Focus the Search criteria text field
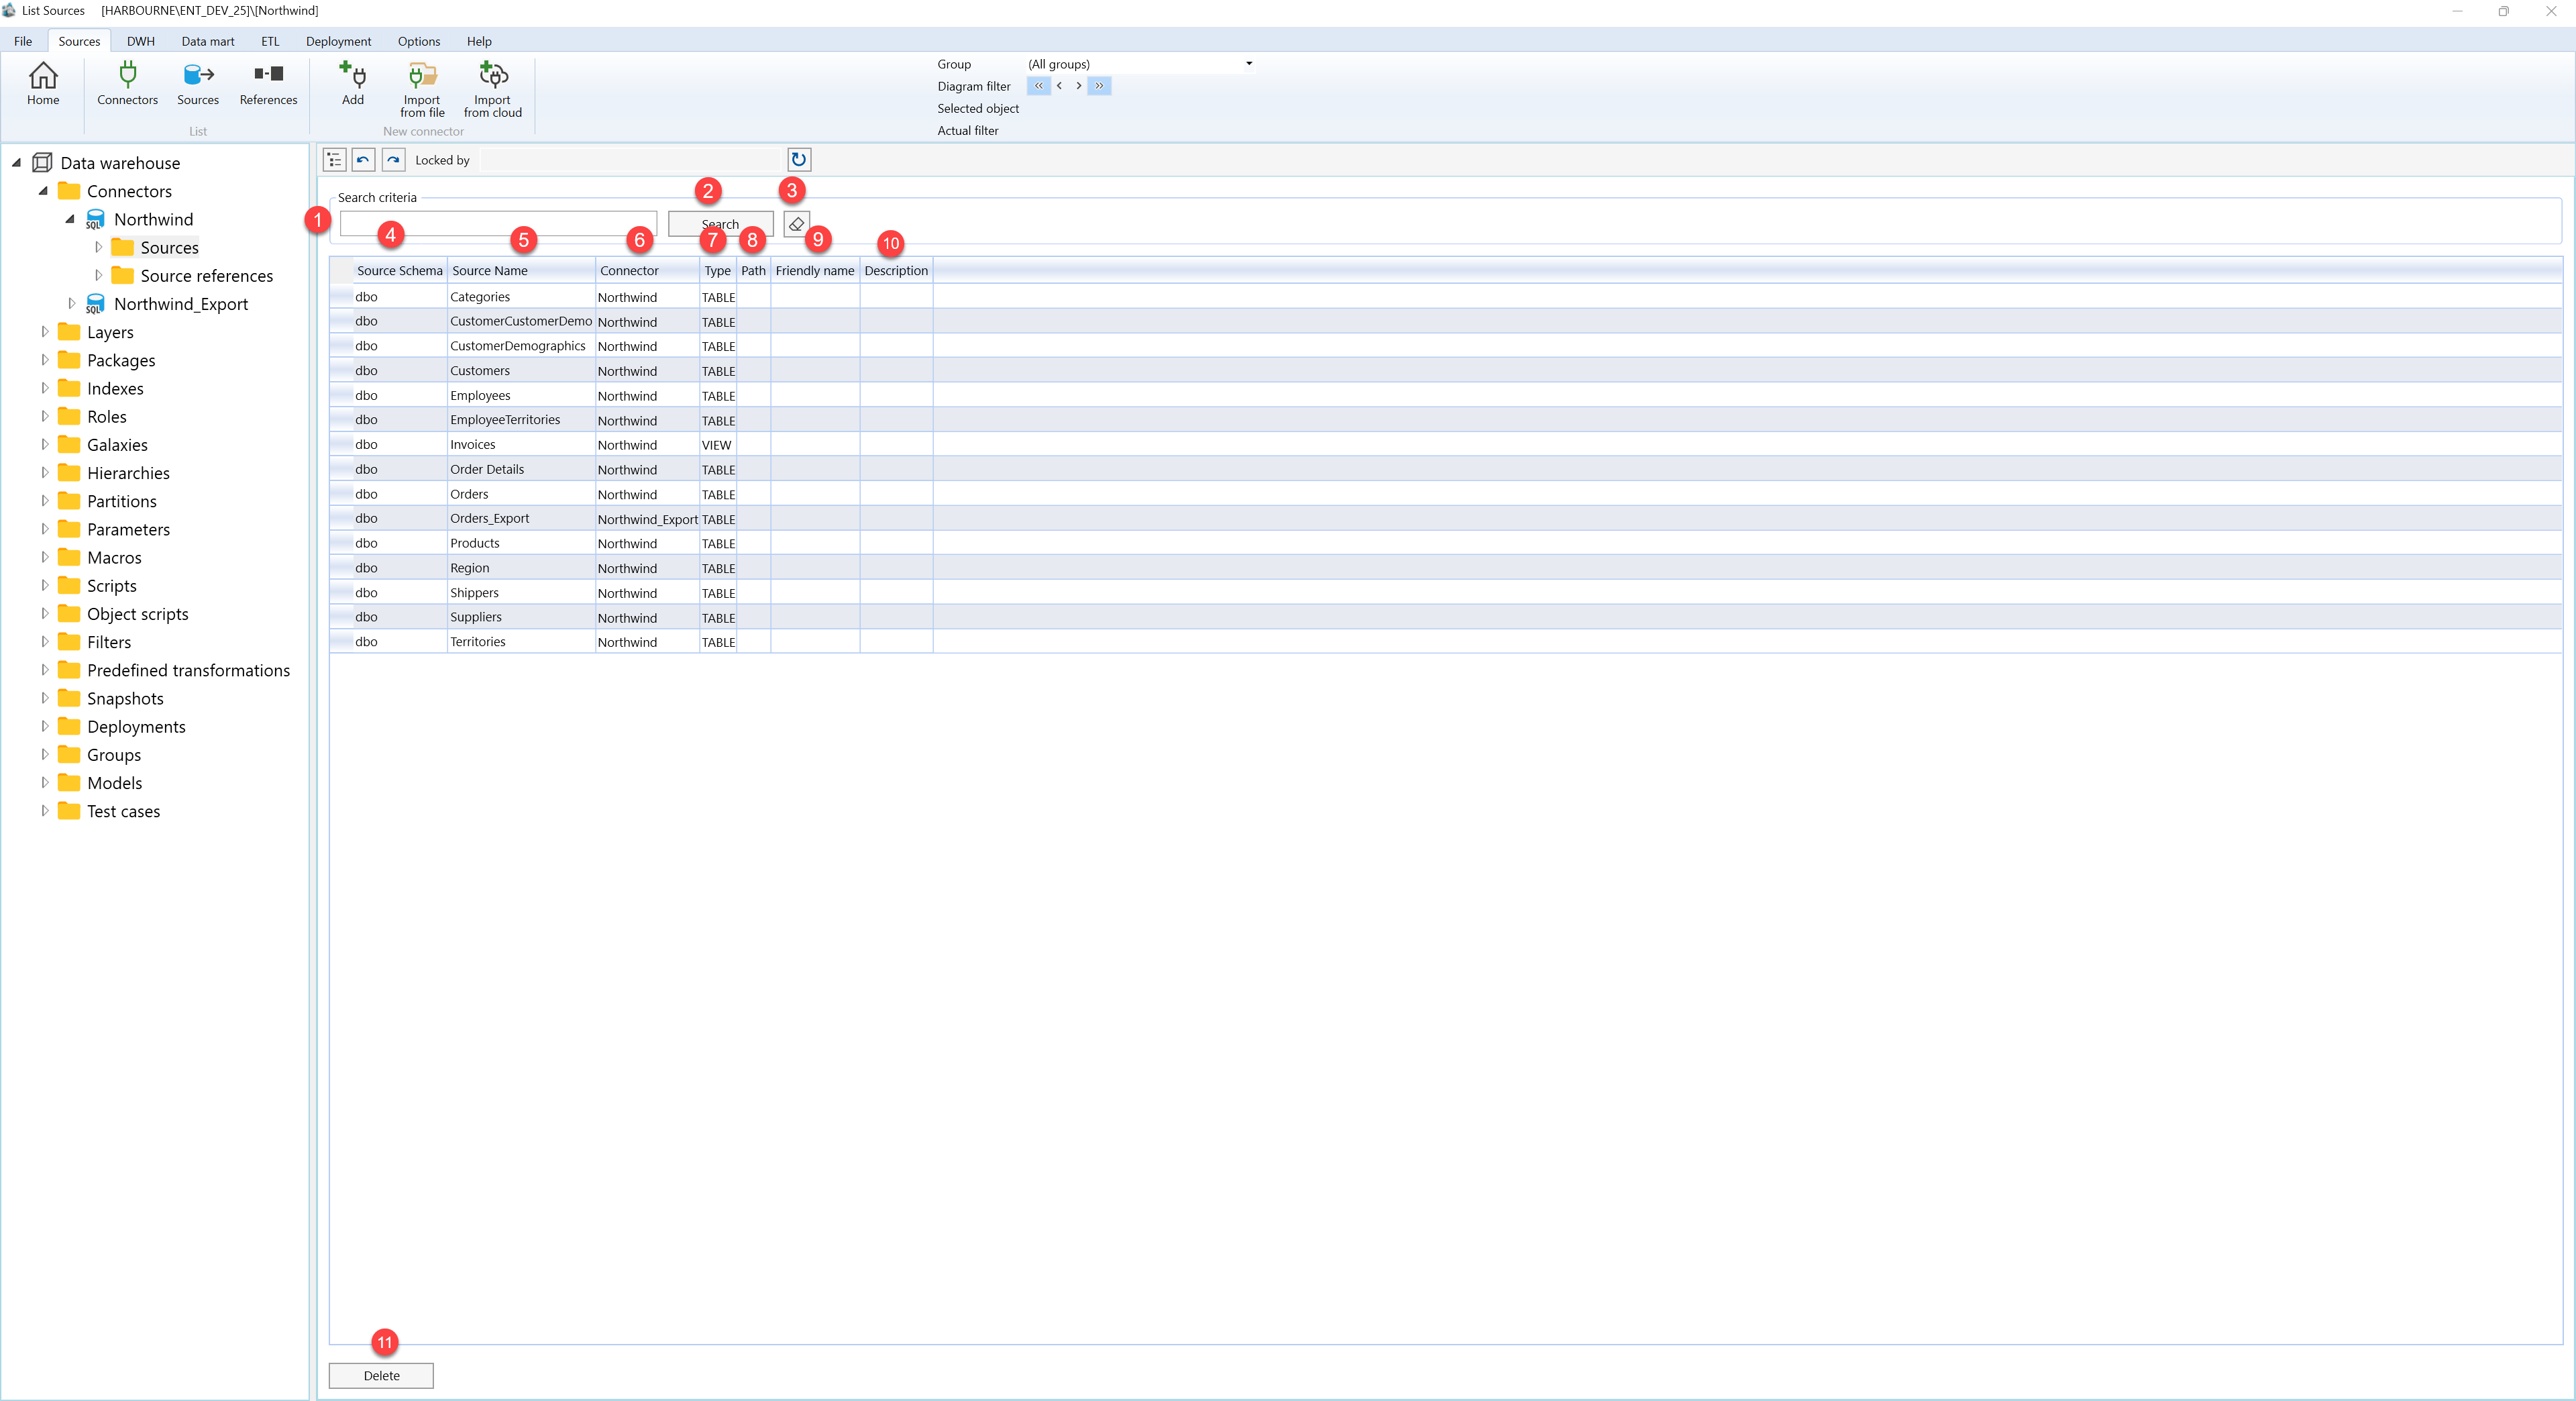Viewport: 2576px width, 1401px height. (x=498, y=224)
